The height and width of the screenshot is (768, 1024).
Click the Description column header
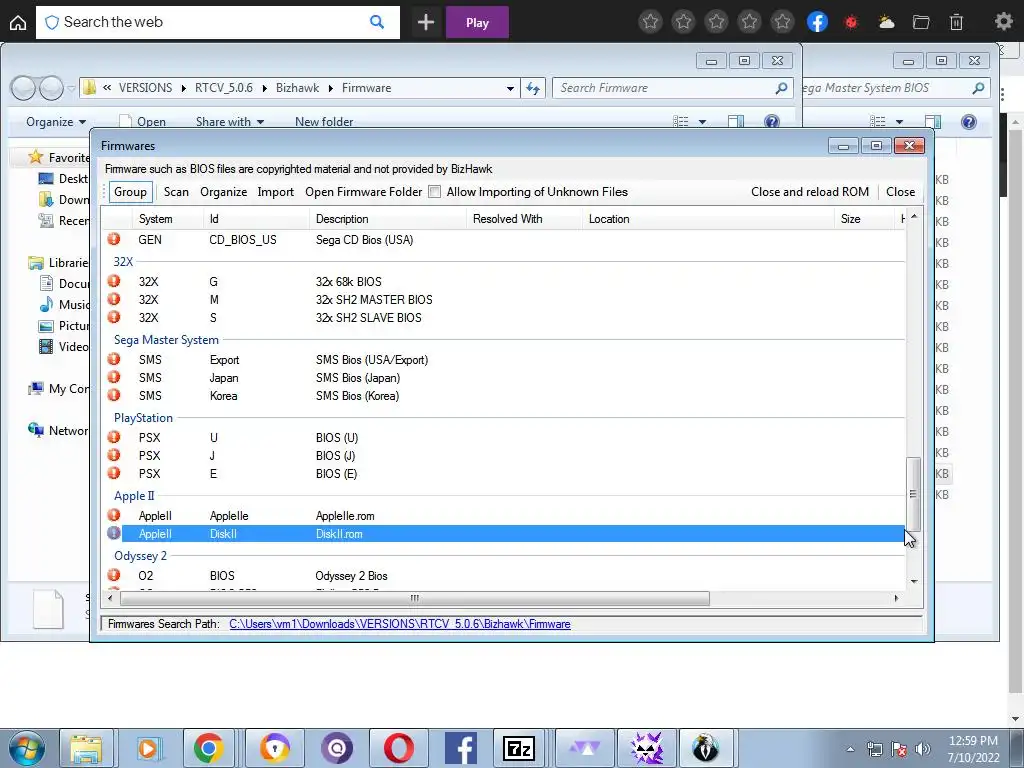click(388, 219)
